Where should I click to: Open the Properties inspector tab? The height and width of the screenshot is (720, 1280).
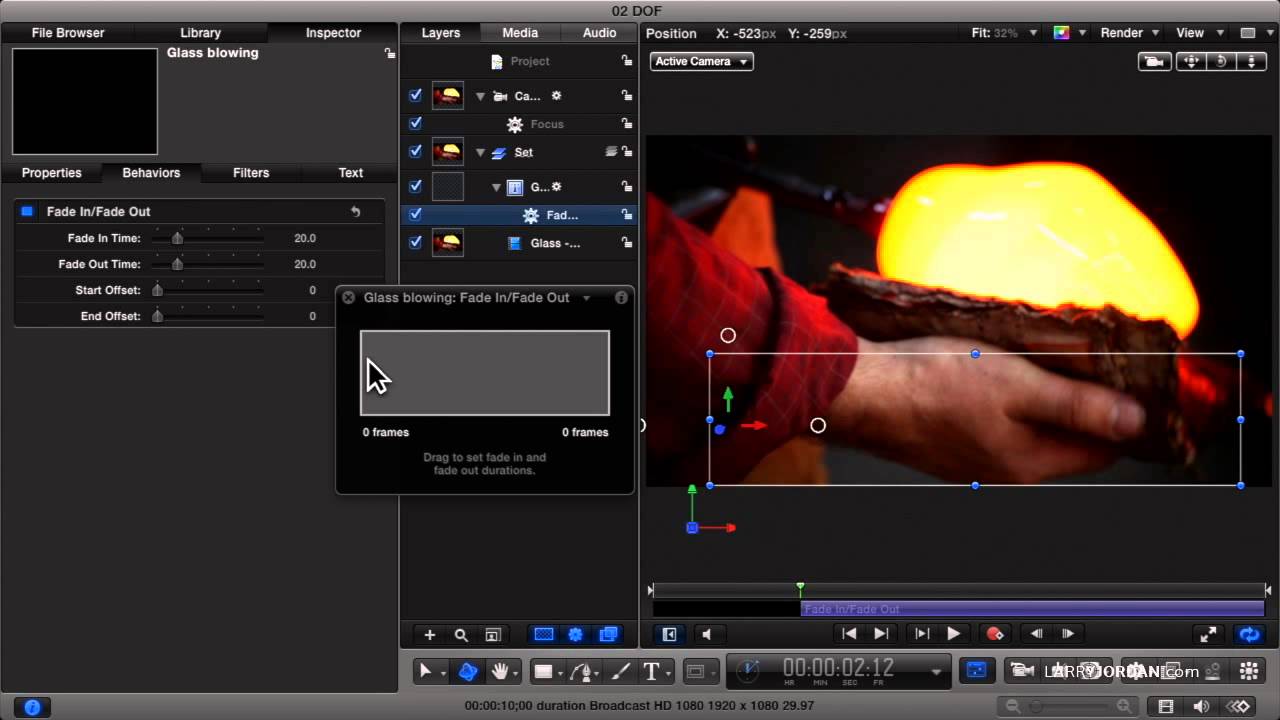click(x=52, y=173)
